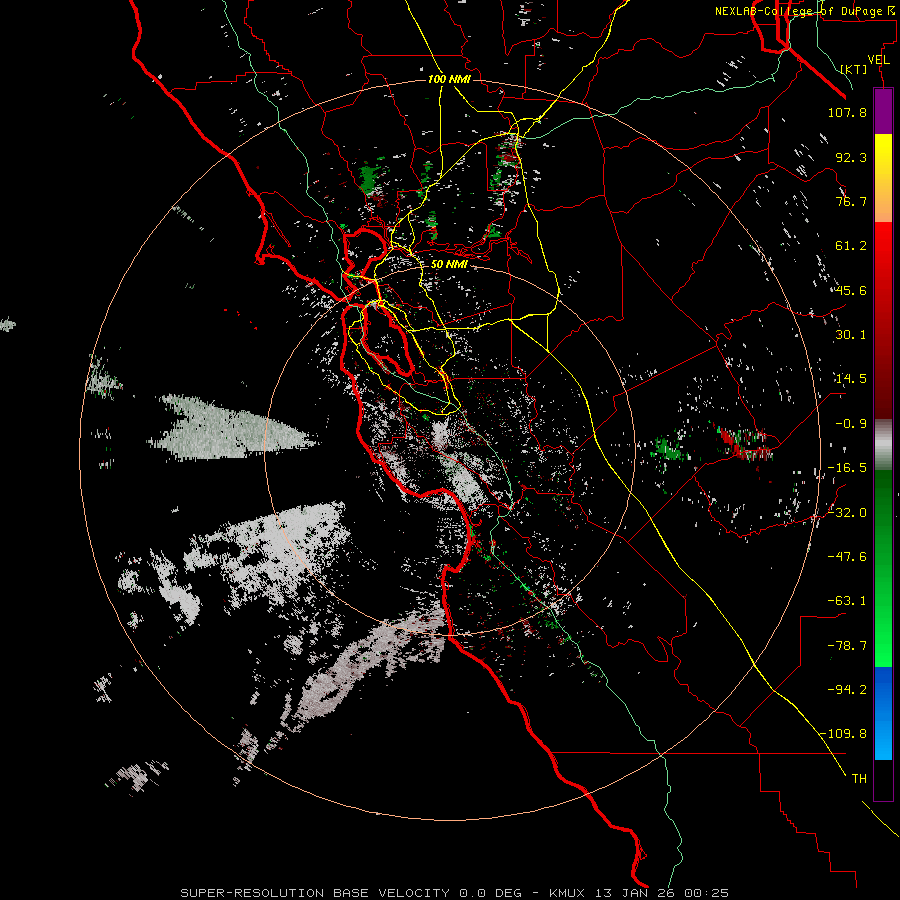Click the -78.7 legend value
900x900 pixels.
point(847,646)
